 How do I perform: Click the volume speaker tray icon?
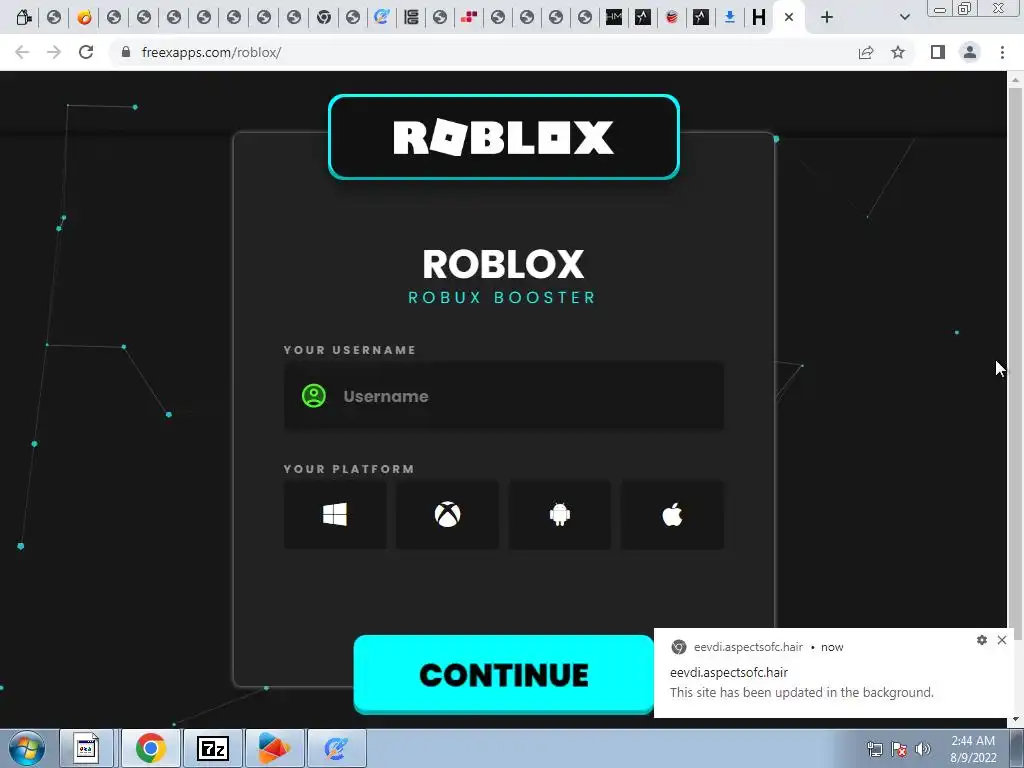click(923, 749)
